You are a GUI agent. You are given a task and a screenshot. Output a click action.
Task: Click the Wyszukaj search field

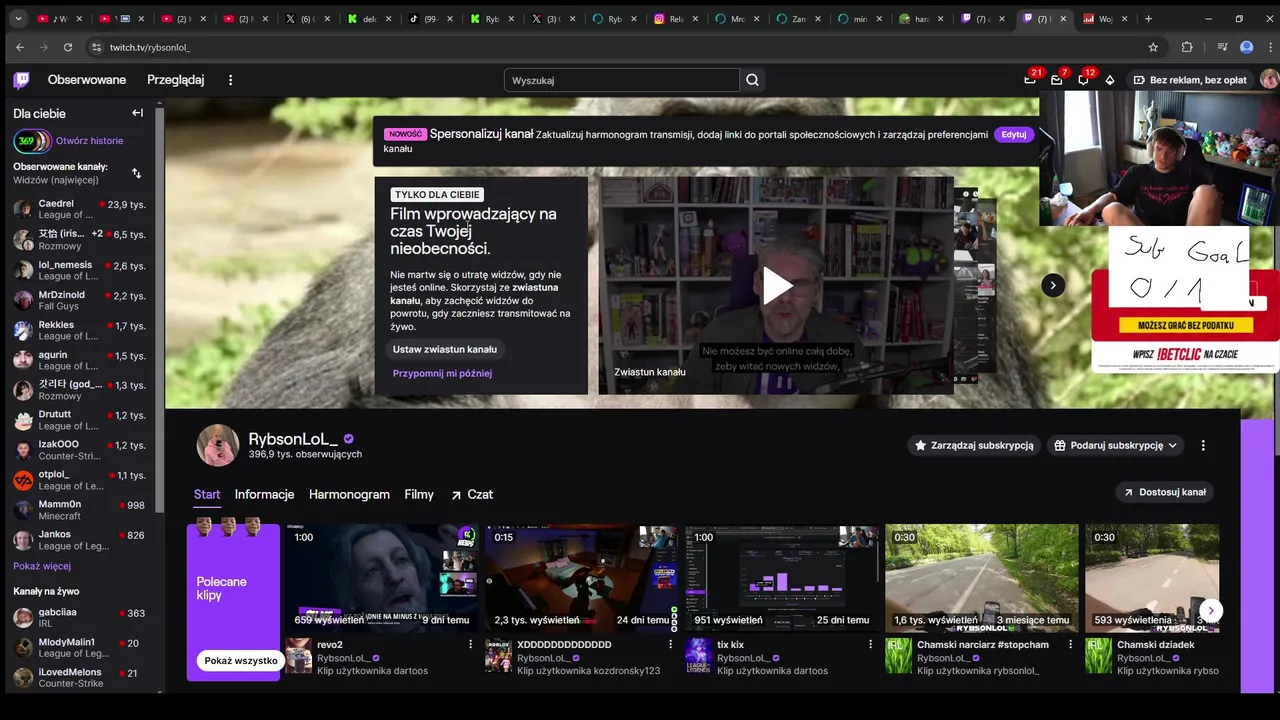[x=621, y=80]
